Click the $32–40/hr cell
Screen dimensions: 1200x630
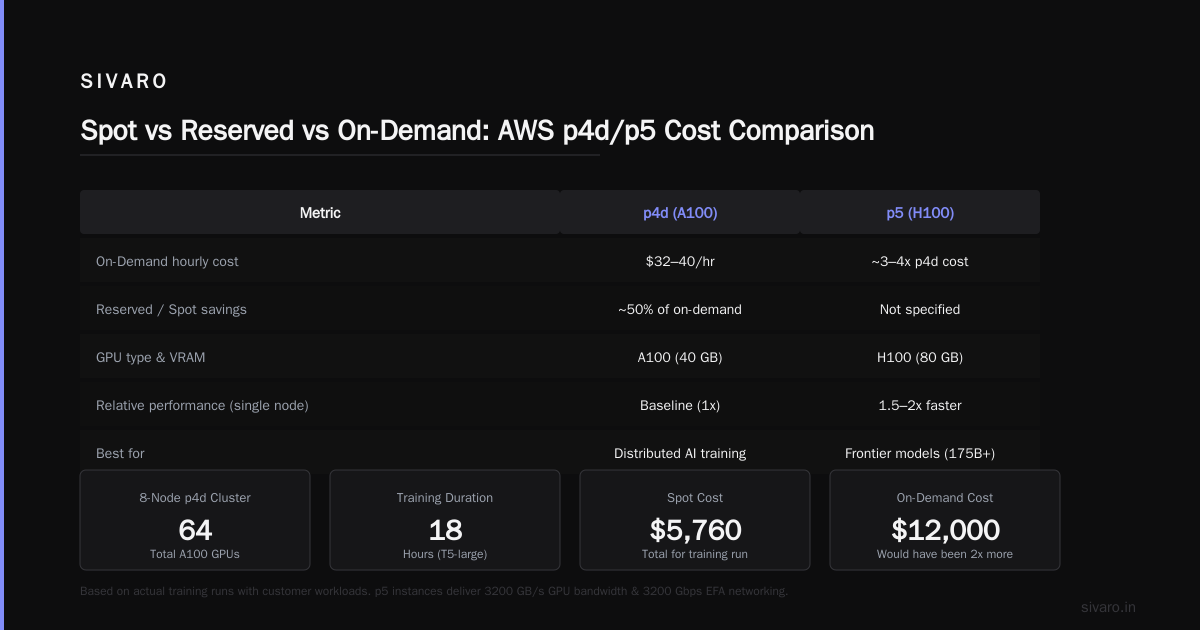pos(680,261)
